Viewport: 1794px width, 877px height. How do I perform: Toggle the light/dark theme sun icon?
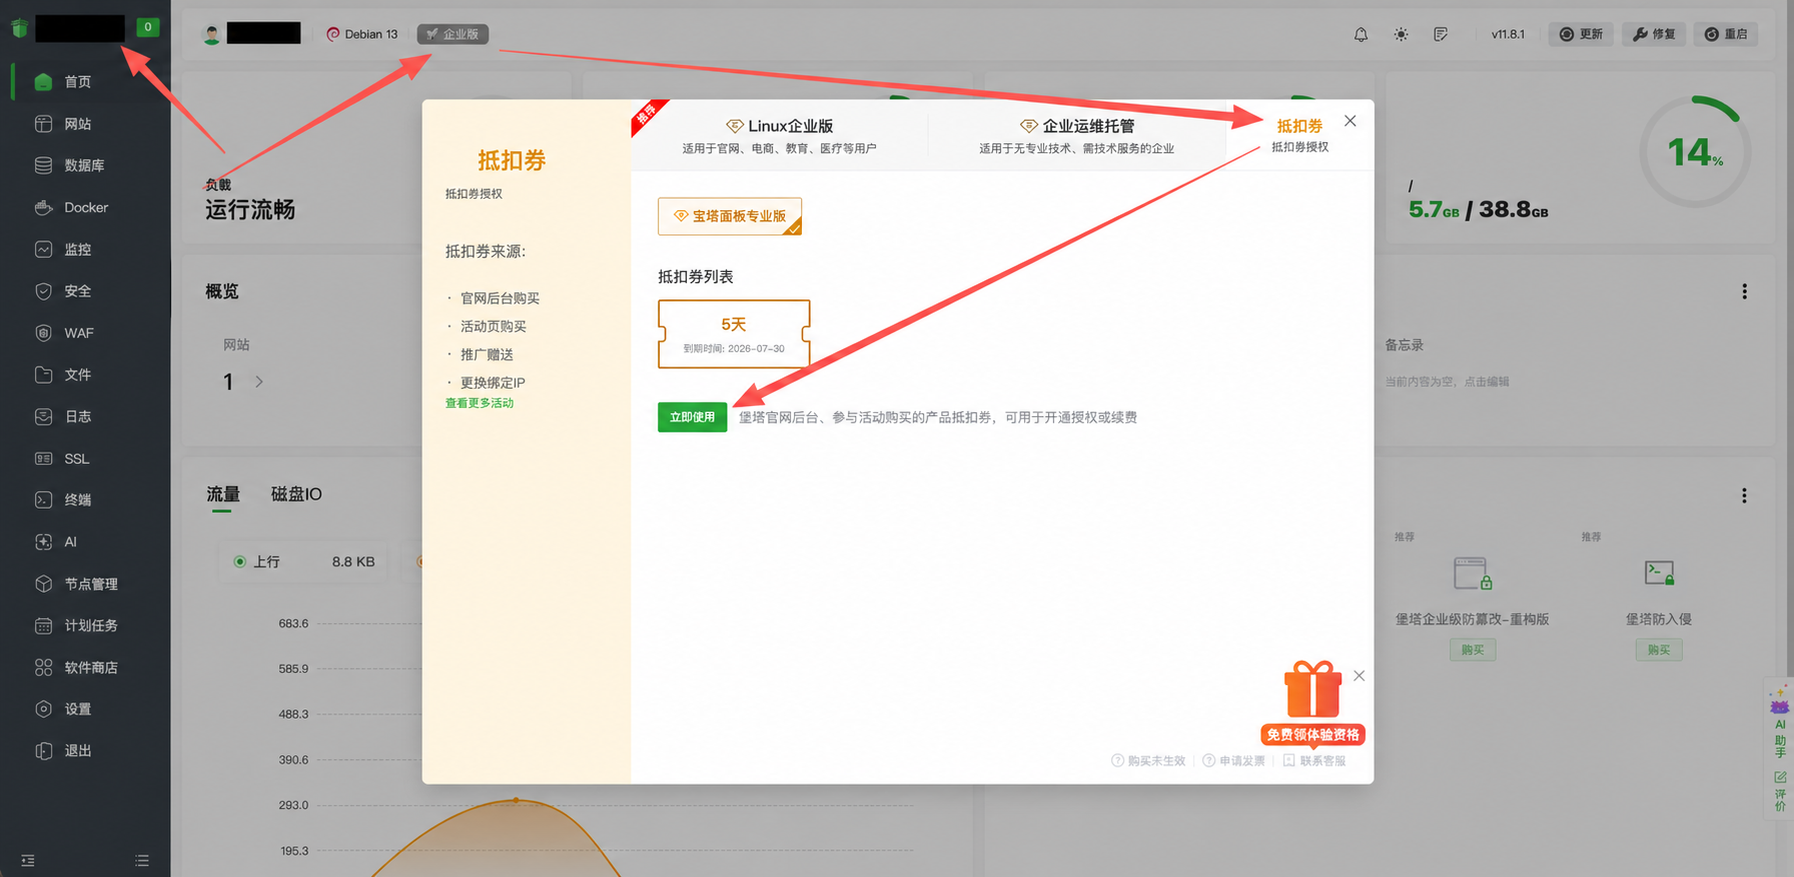coord(1401,34)
